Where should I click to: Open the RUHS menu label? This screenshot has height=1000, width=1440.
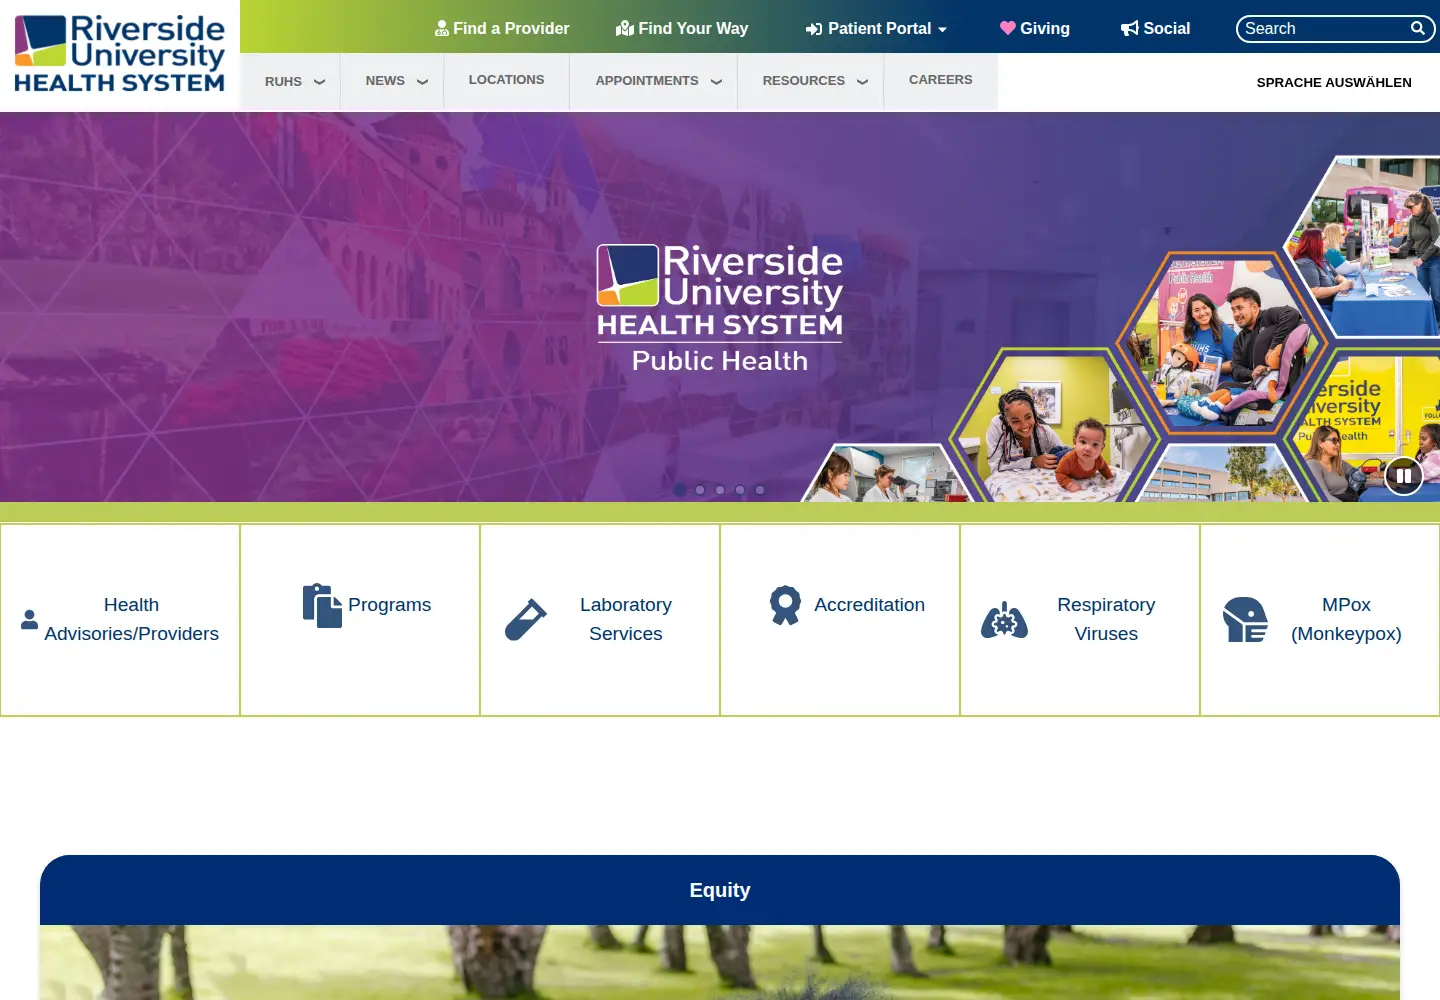click(x=283, y=81)
